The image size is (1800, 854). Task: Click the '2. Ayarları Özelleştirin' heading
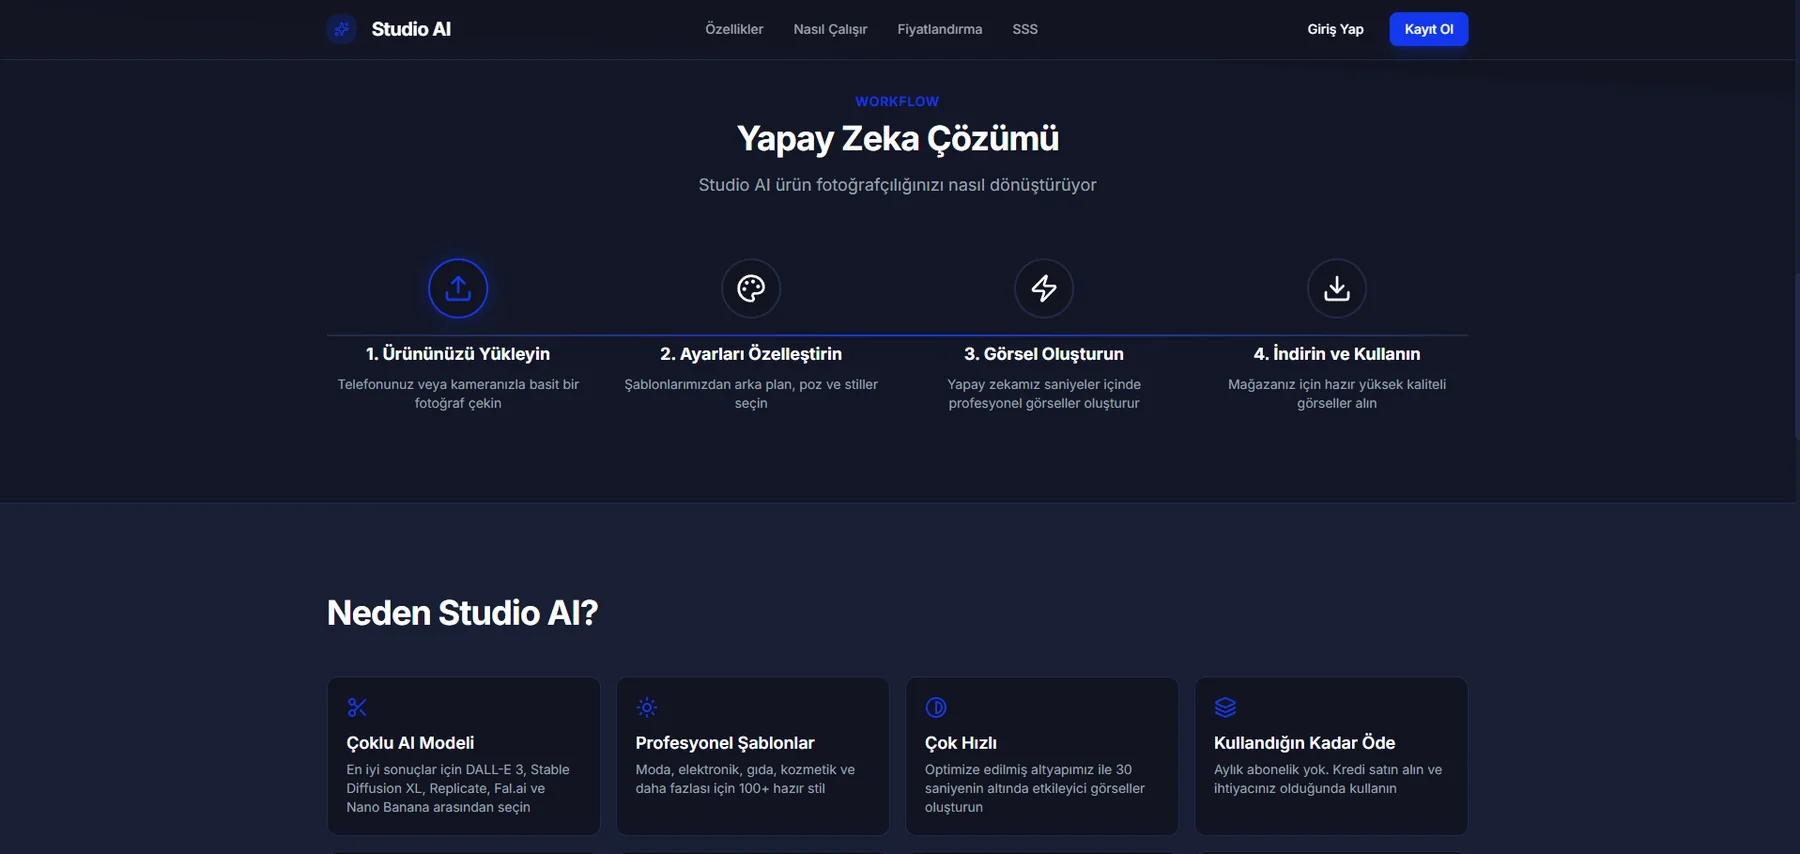(751, 354)
